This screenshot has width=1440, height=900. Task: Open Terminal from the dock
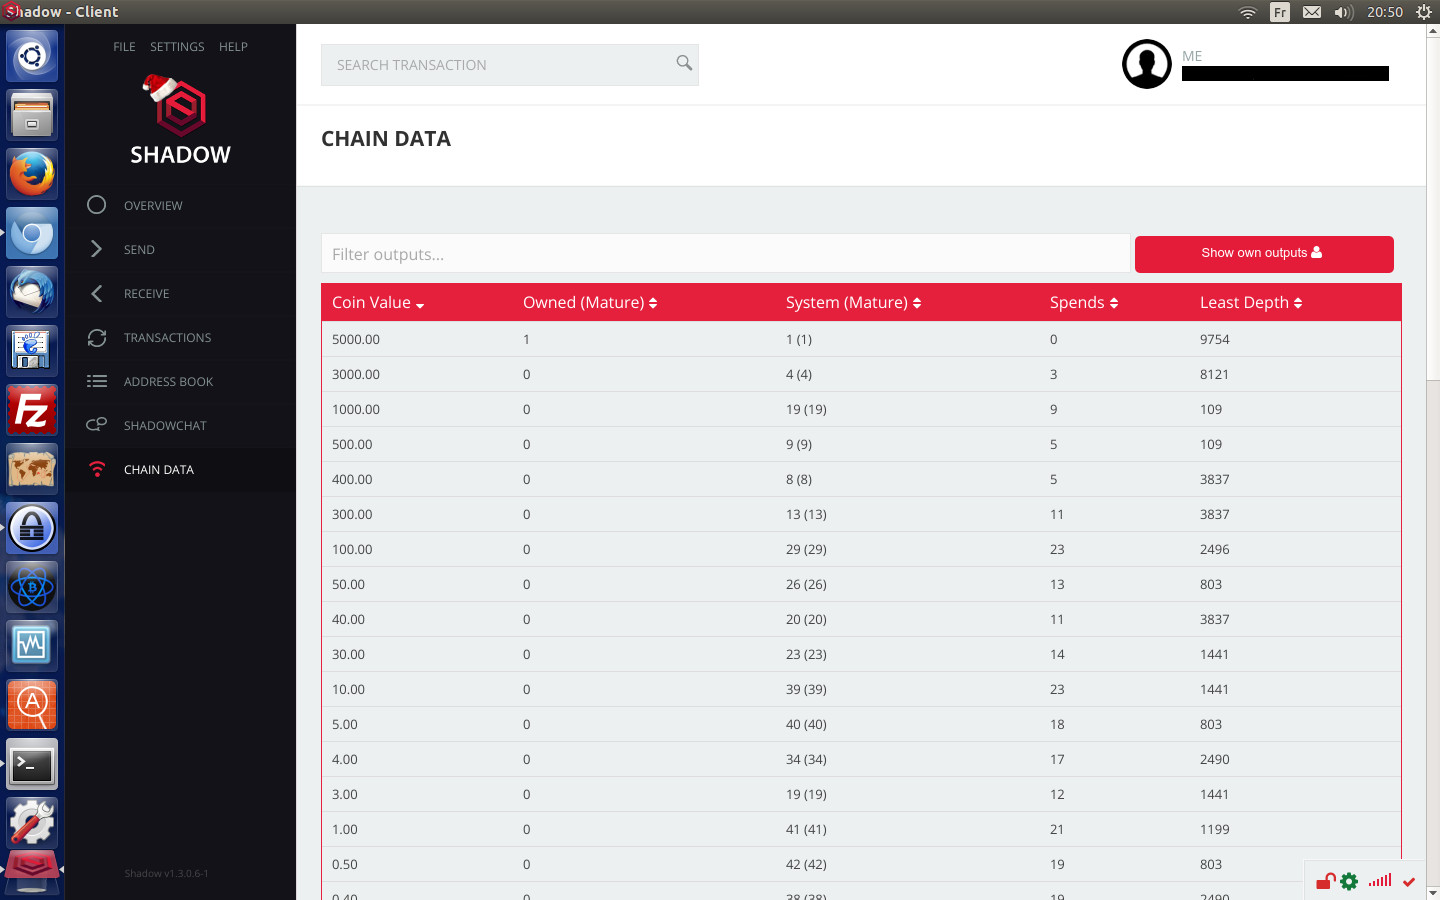pyautogui.click(x=32, y=765)
